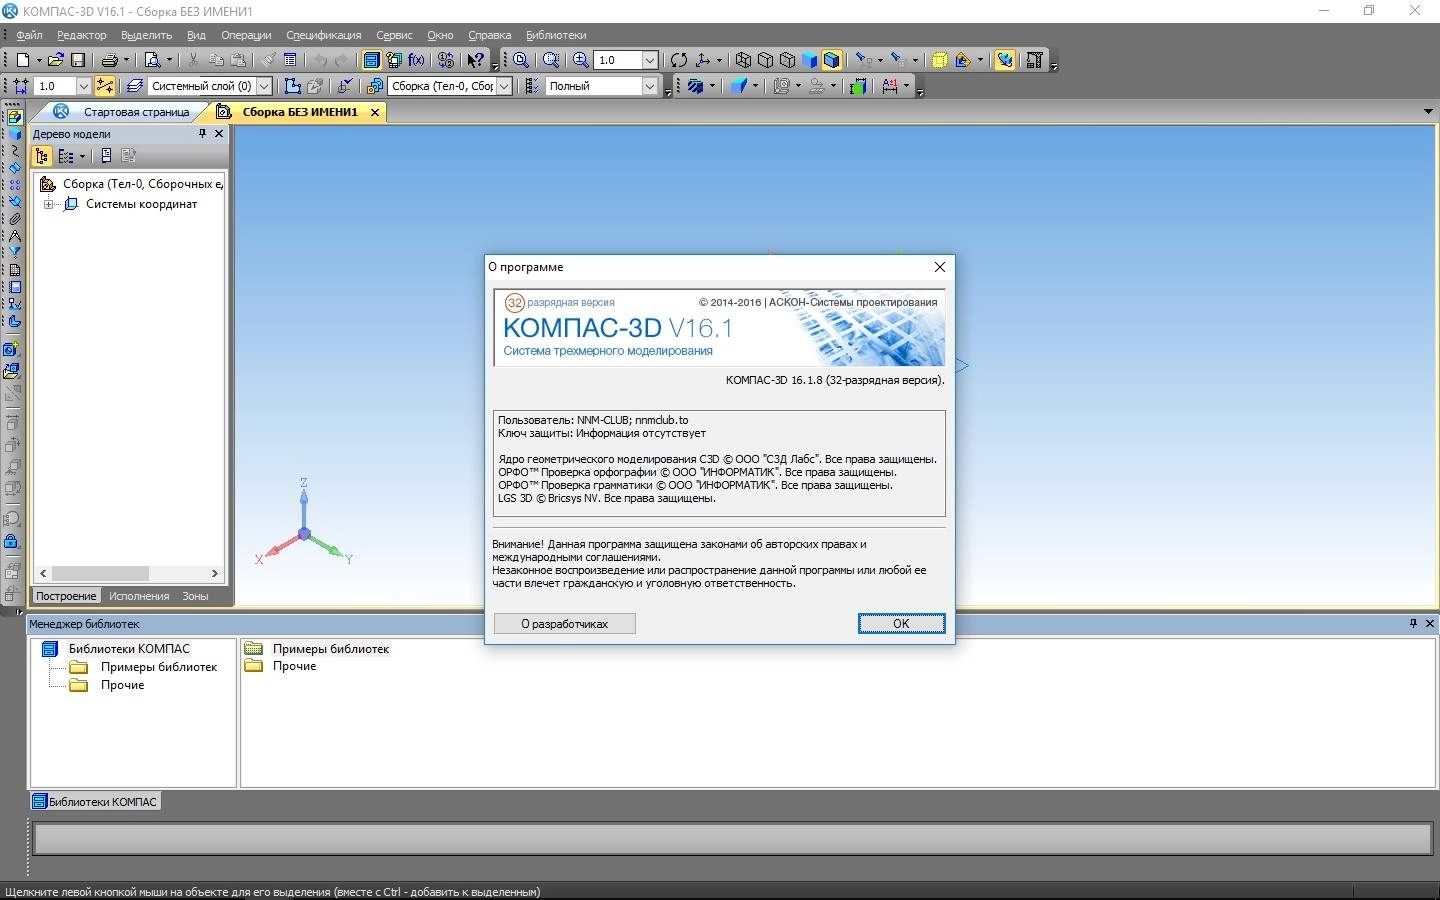This screenshot has height=900, width=1440.
Task: Close the О программе dialog
Action: point(939,267)
